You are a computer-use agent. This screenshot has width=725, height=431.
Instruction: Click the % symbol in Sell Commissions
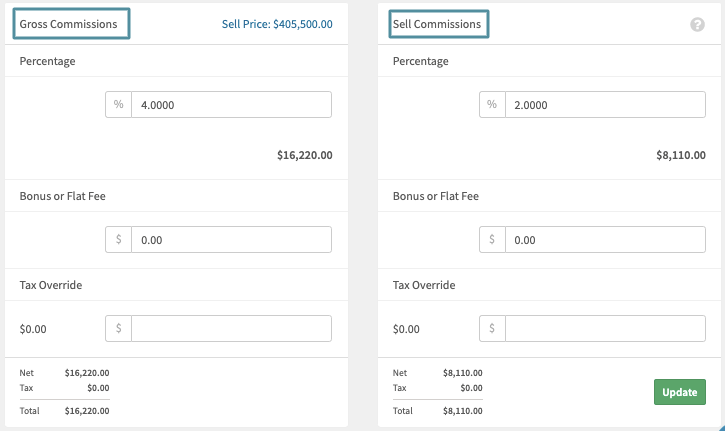(x=492, y=105)
